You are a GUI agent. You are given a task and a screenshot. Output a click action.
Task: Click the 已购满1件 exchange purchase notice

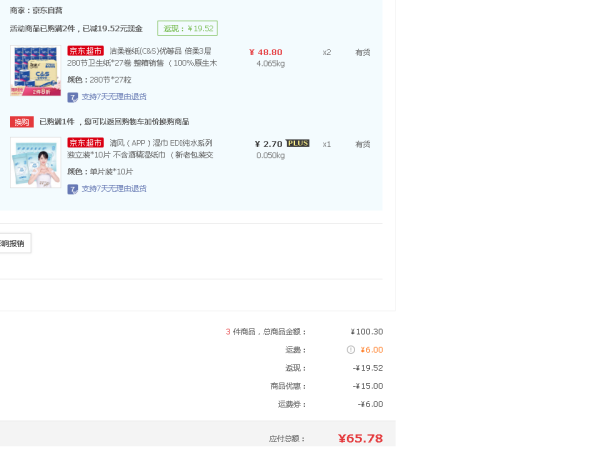[x=114, y=122]
